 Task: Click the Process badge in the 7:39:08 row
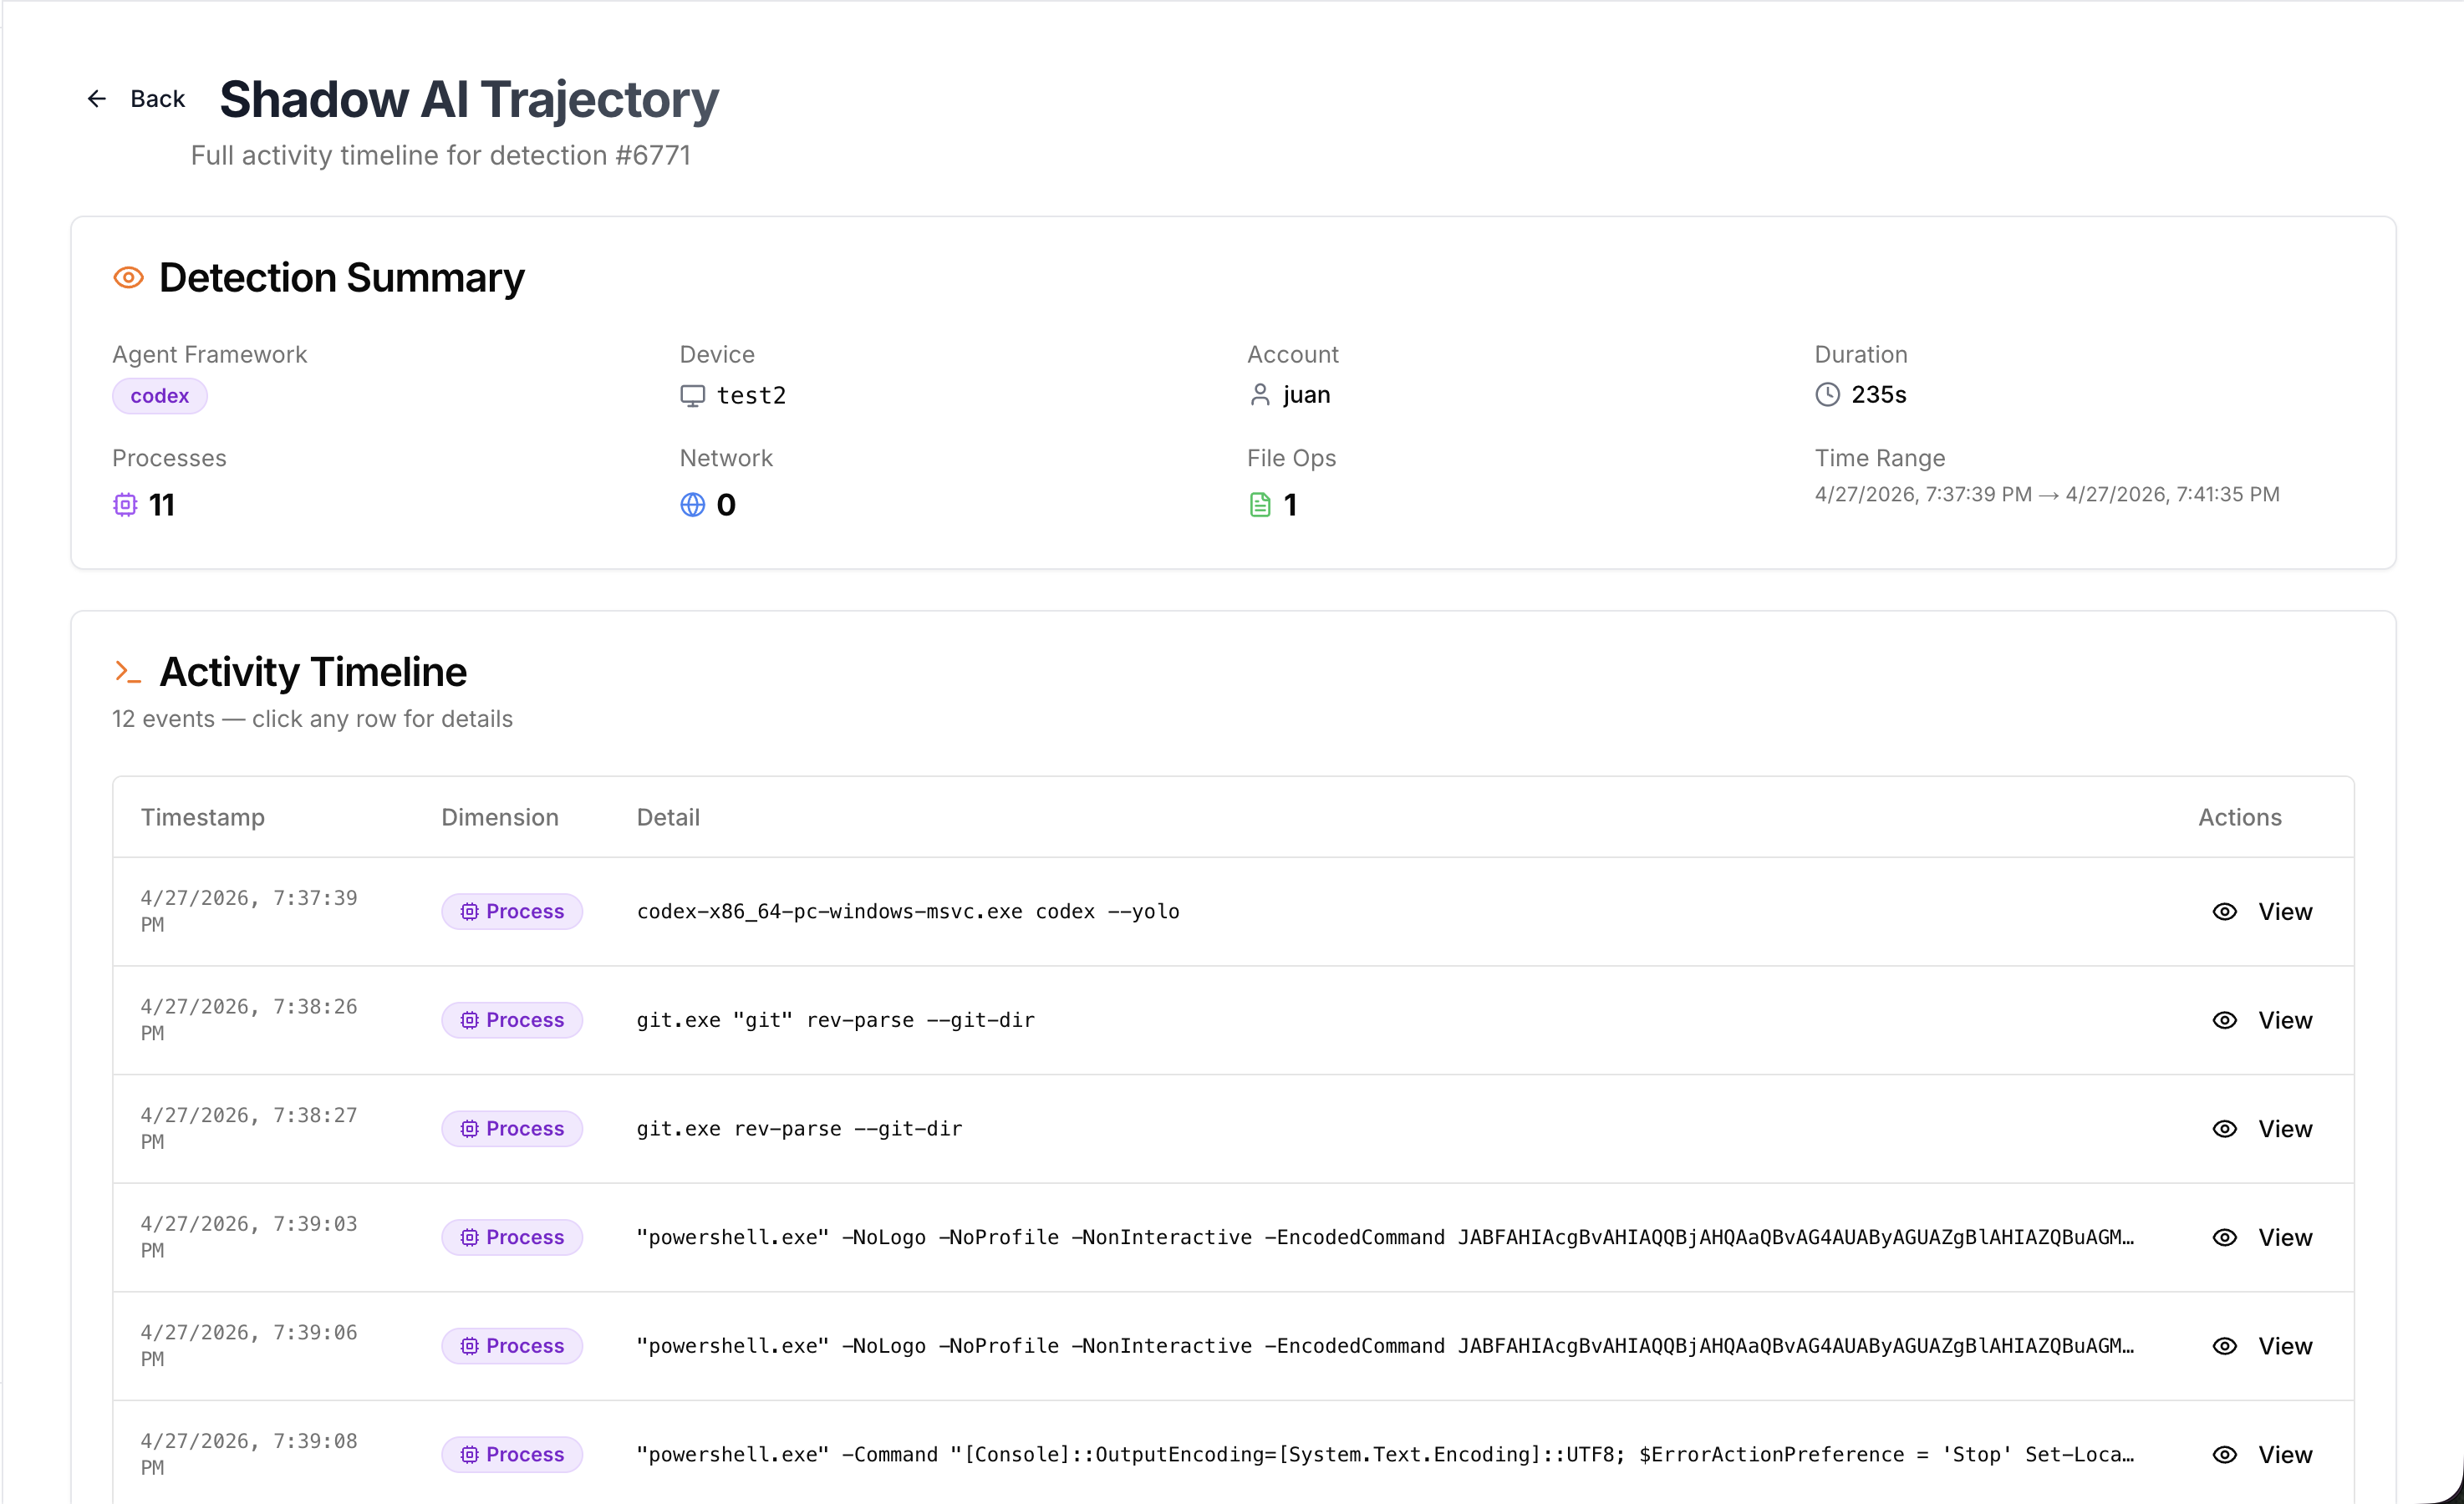(x=512, y=1455)
